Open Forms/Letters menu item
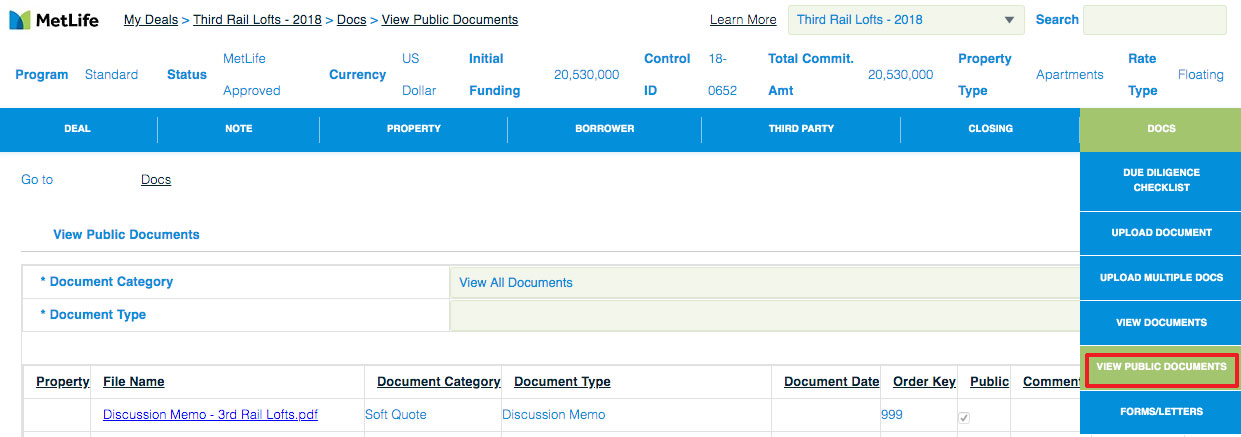This screenshot has width=1241, height=437. tap(1161, 412)
